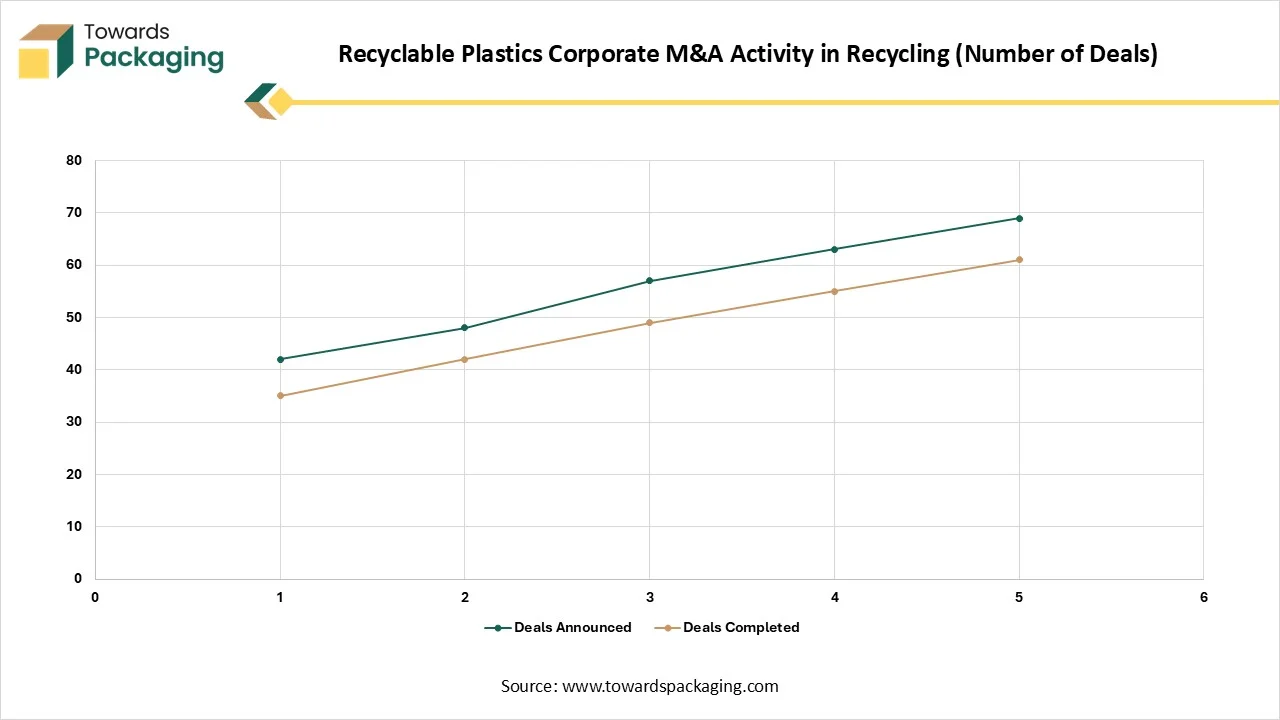The width and height of the screenshot is (1280, 720).
Task: Select the Deals Completed point at value 35
Action: pos(280,396)
